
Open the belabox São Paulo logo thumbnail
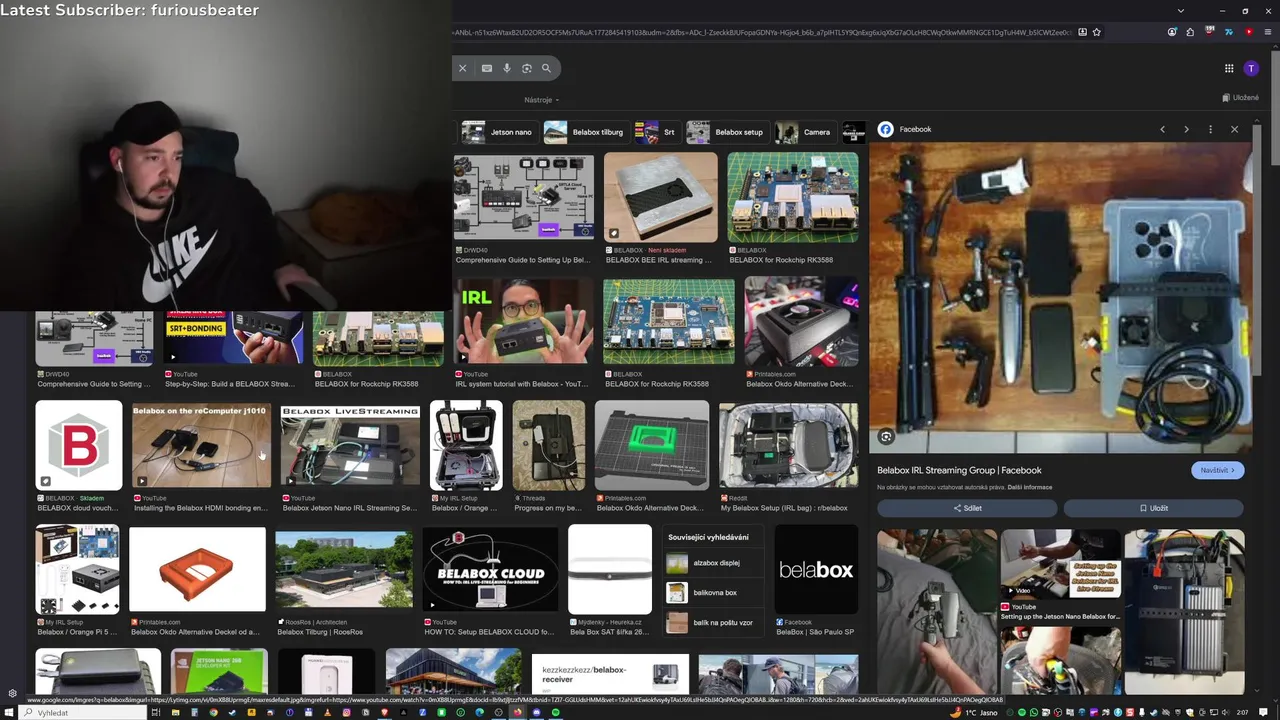click(x=816, y=569)
